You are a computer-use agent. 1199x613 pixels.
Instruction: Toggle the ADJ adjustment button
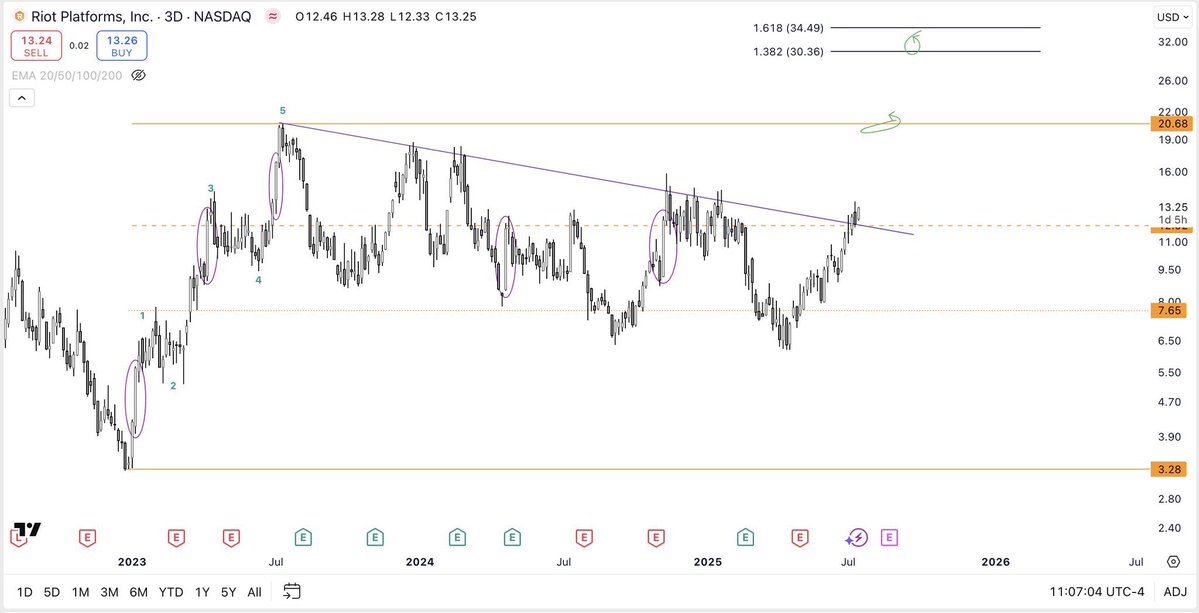coord(1175,592)
